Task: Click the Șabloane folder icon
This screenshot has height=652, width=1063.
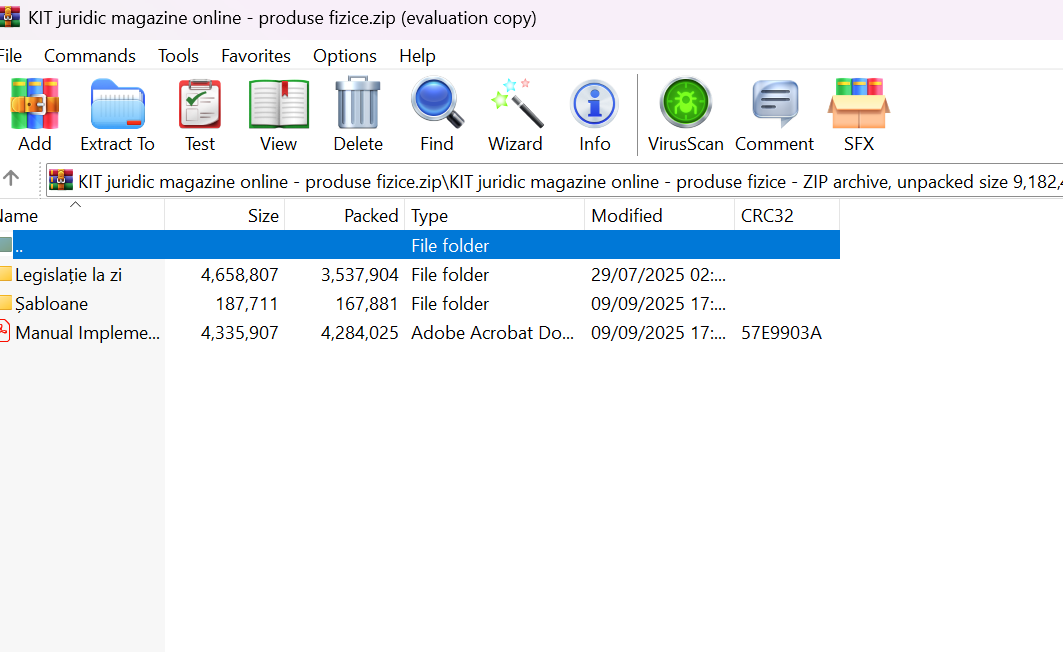Action: pos(6,303)
